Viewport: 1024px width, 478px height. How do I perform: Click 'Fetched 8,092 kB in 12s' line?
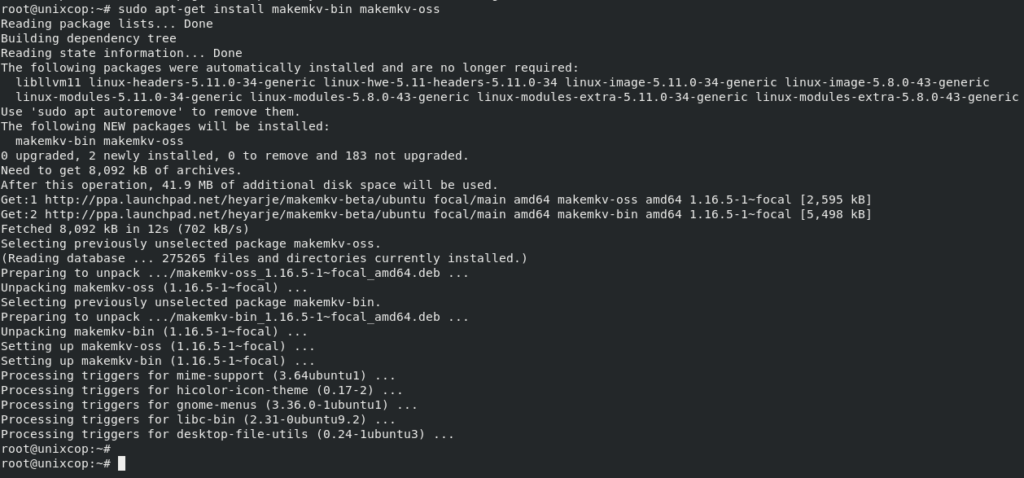[x=125, y=229]
